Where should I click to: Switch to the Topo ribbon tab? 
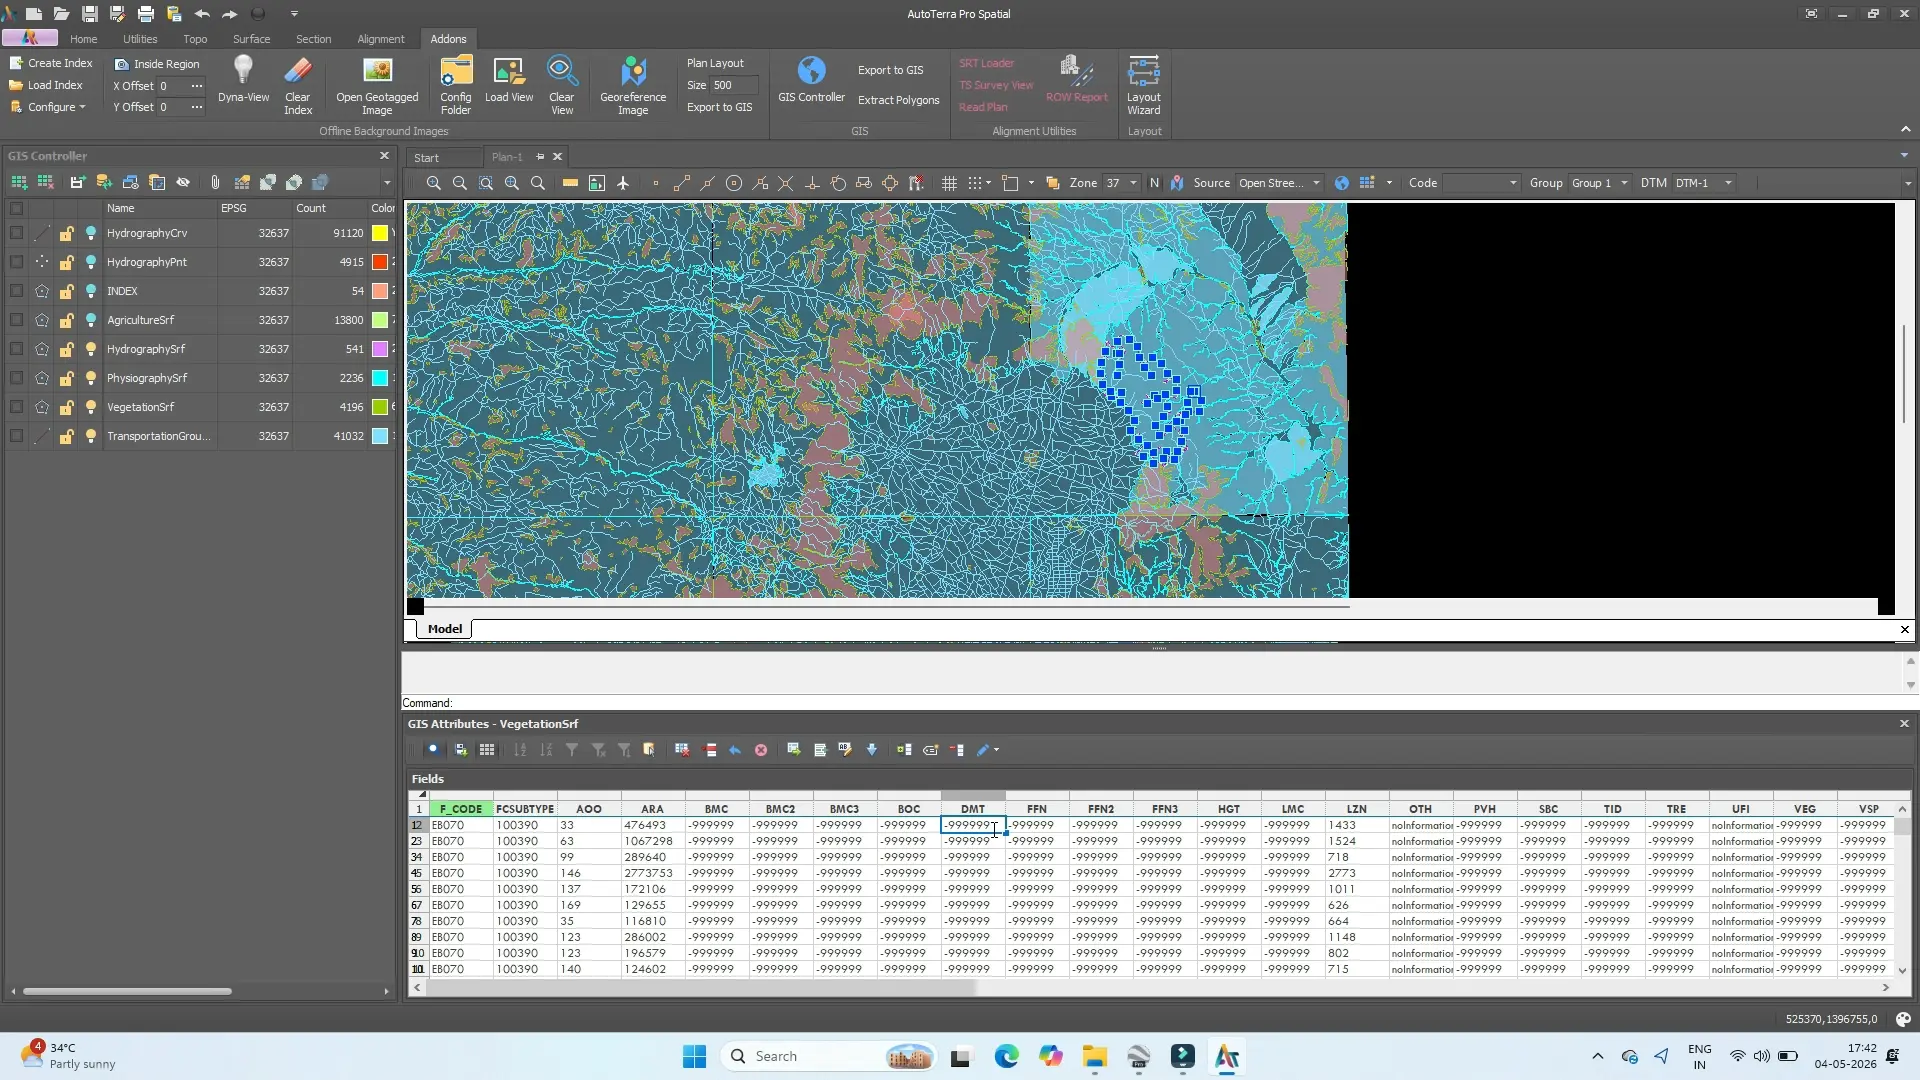195,39
